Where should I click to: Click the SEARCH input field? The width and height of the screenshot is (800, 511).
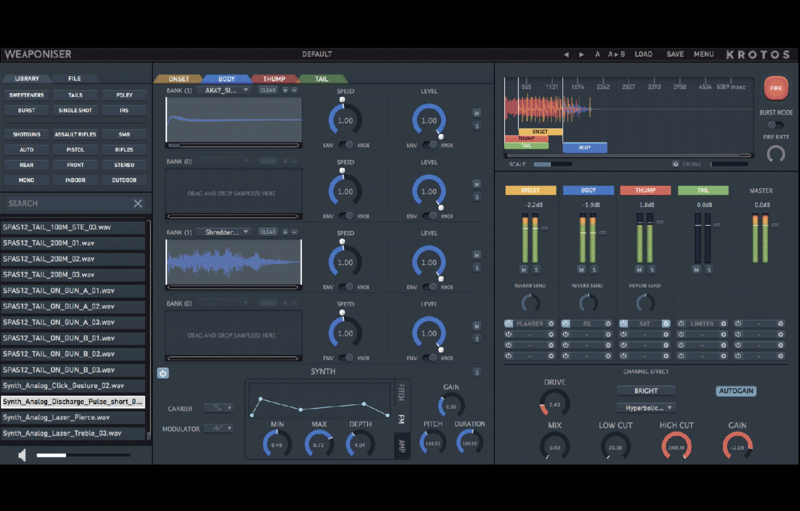point(69,203)
